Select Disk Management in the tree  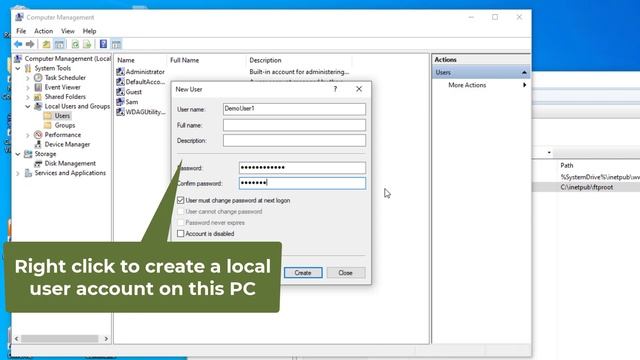click(70, 163)
